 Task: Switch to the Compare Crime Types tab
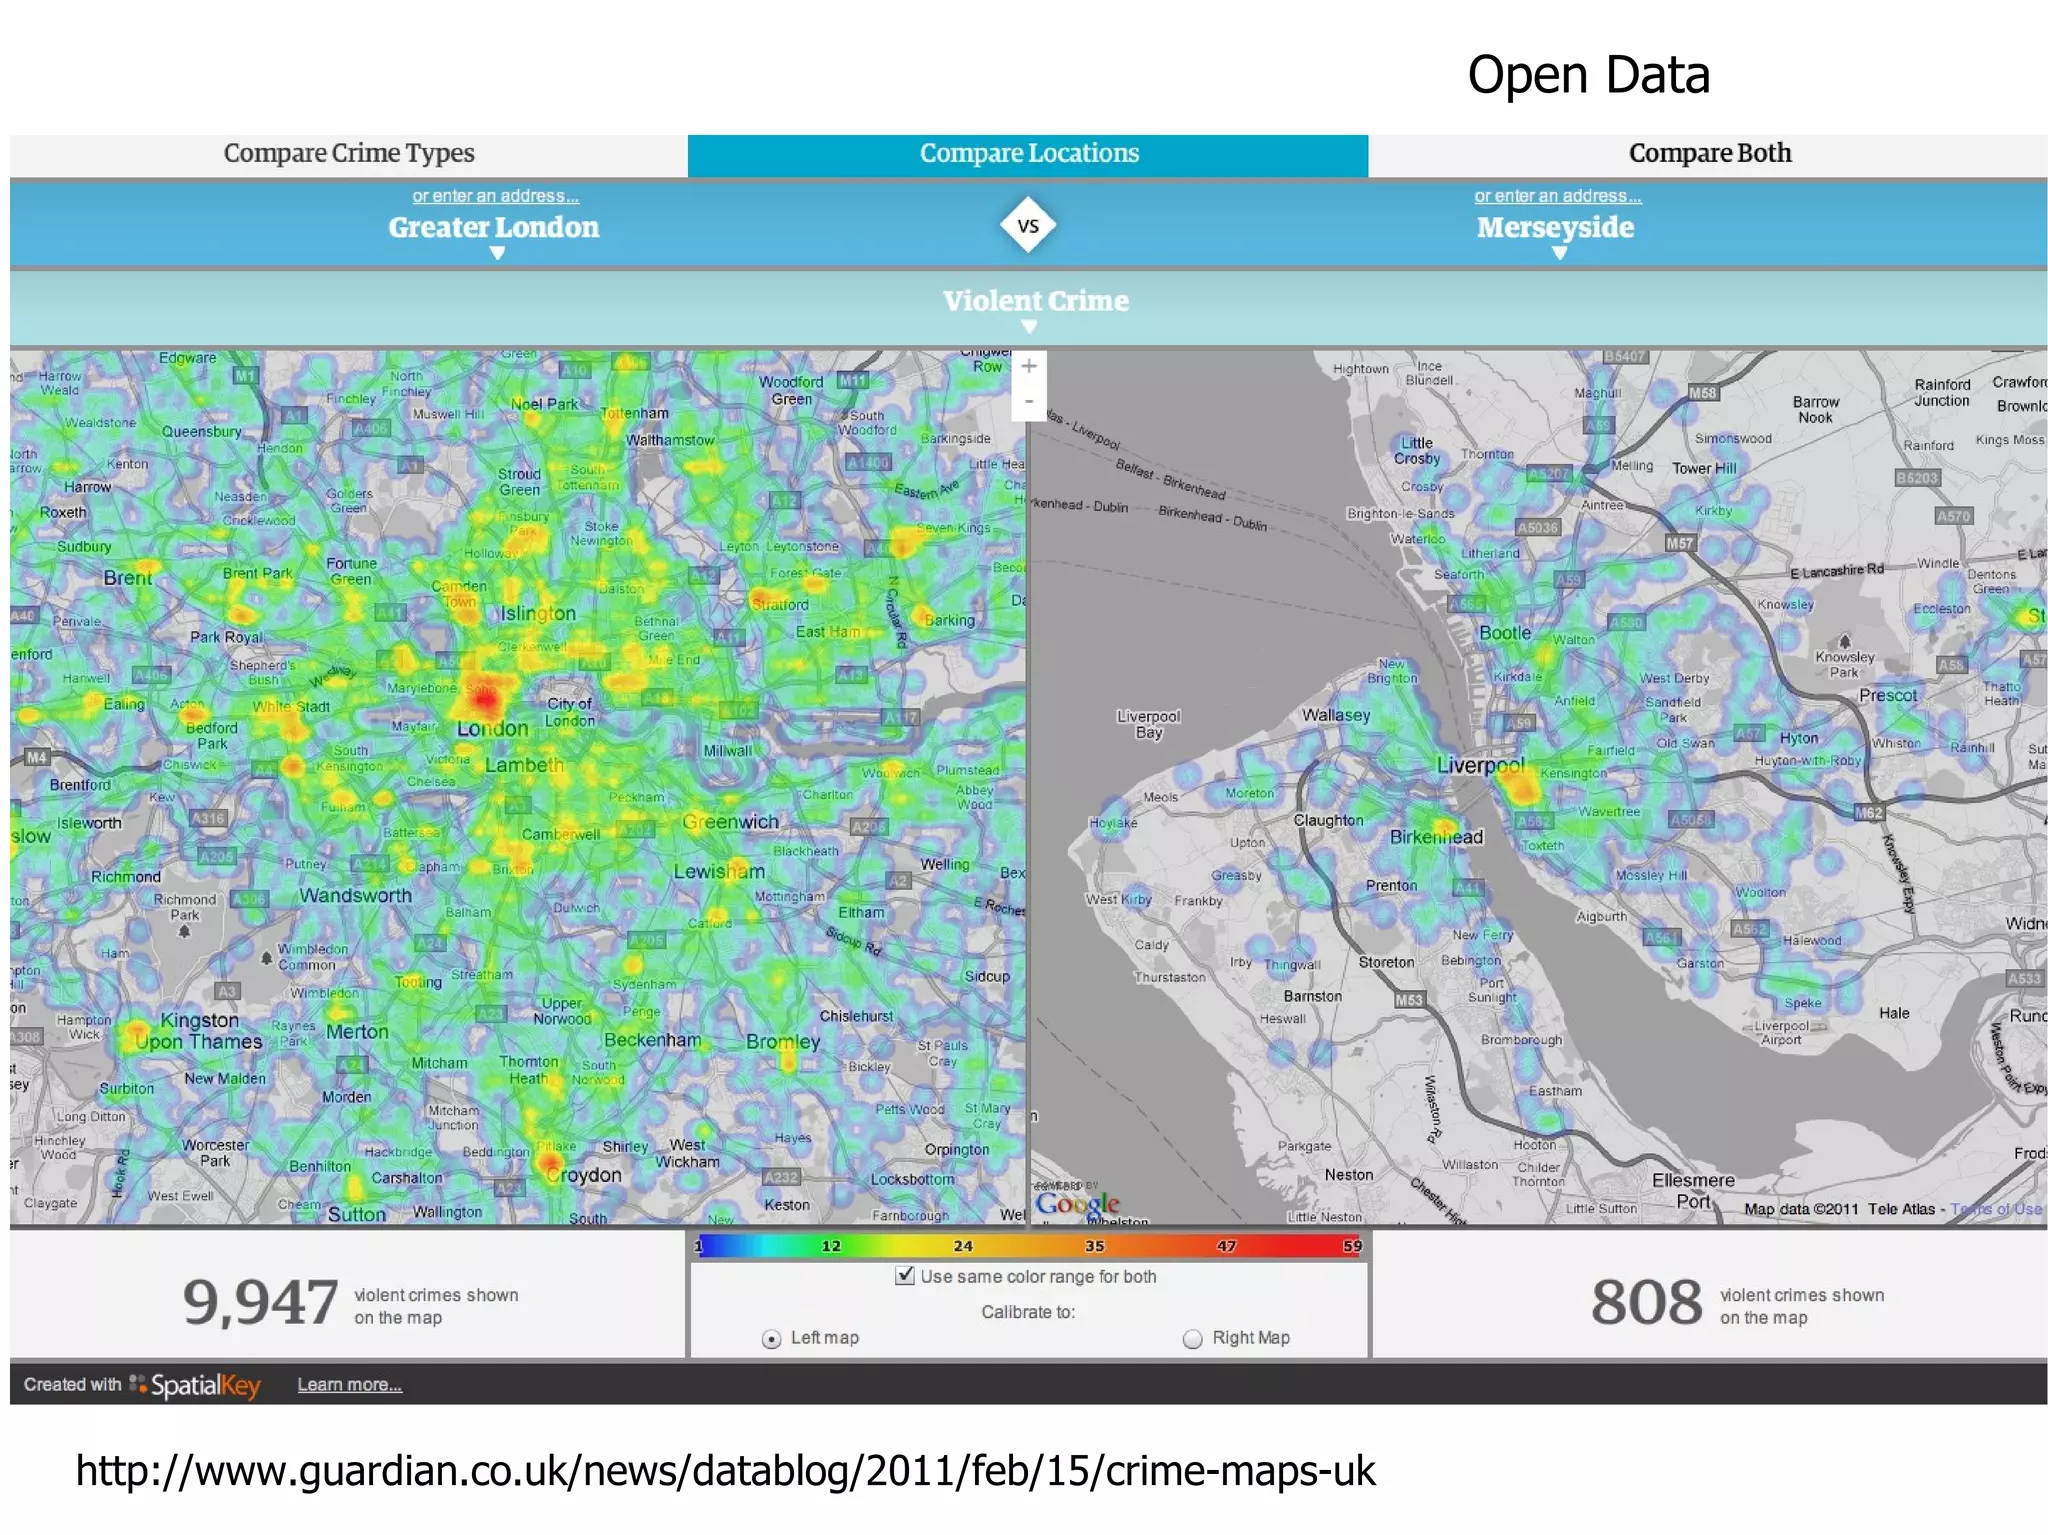click(x=348, y=154)
